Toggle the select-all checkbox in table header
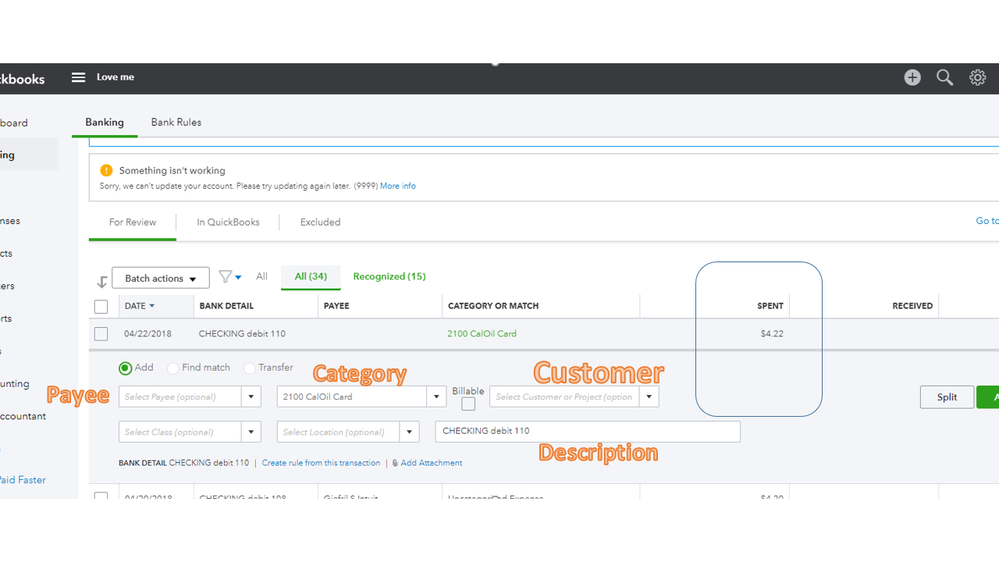 click(x=101, y=306)
